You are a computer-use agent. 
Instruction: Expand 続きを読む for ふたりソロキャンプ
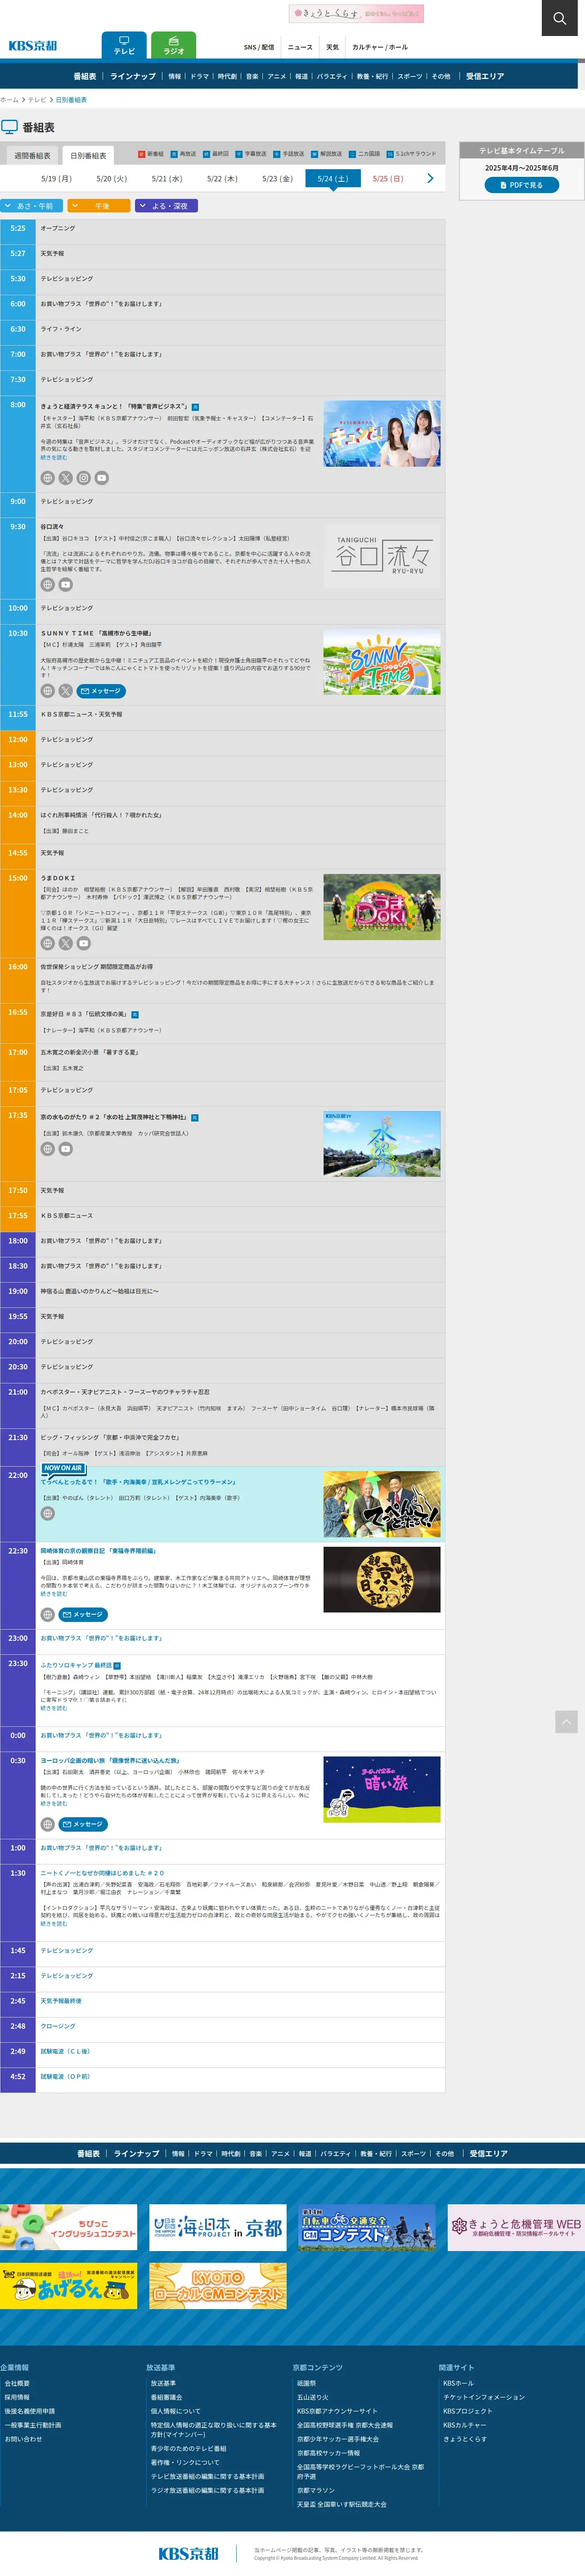(54, 1708)
